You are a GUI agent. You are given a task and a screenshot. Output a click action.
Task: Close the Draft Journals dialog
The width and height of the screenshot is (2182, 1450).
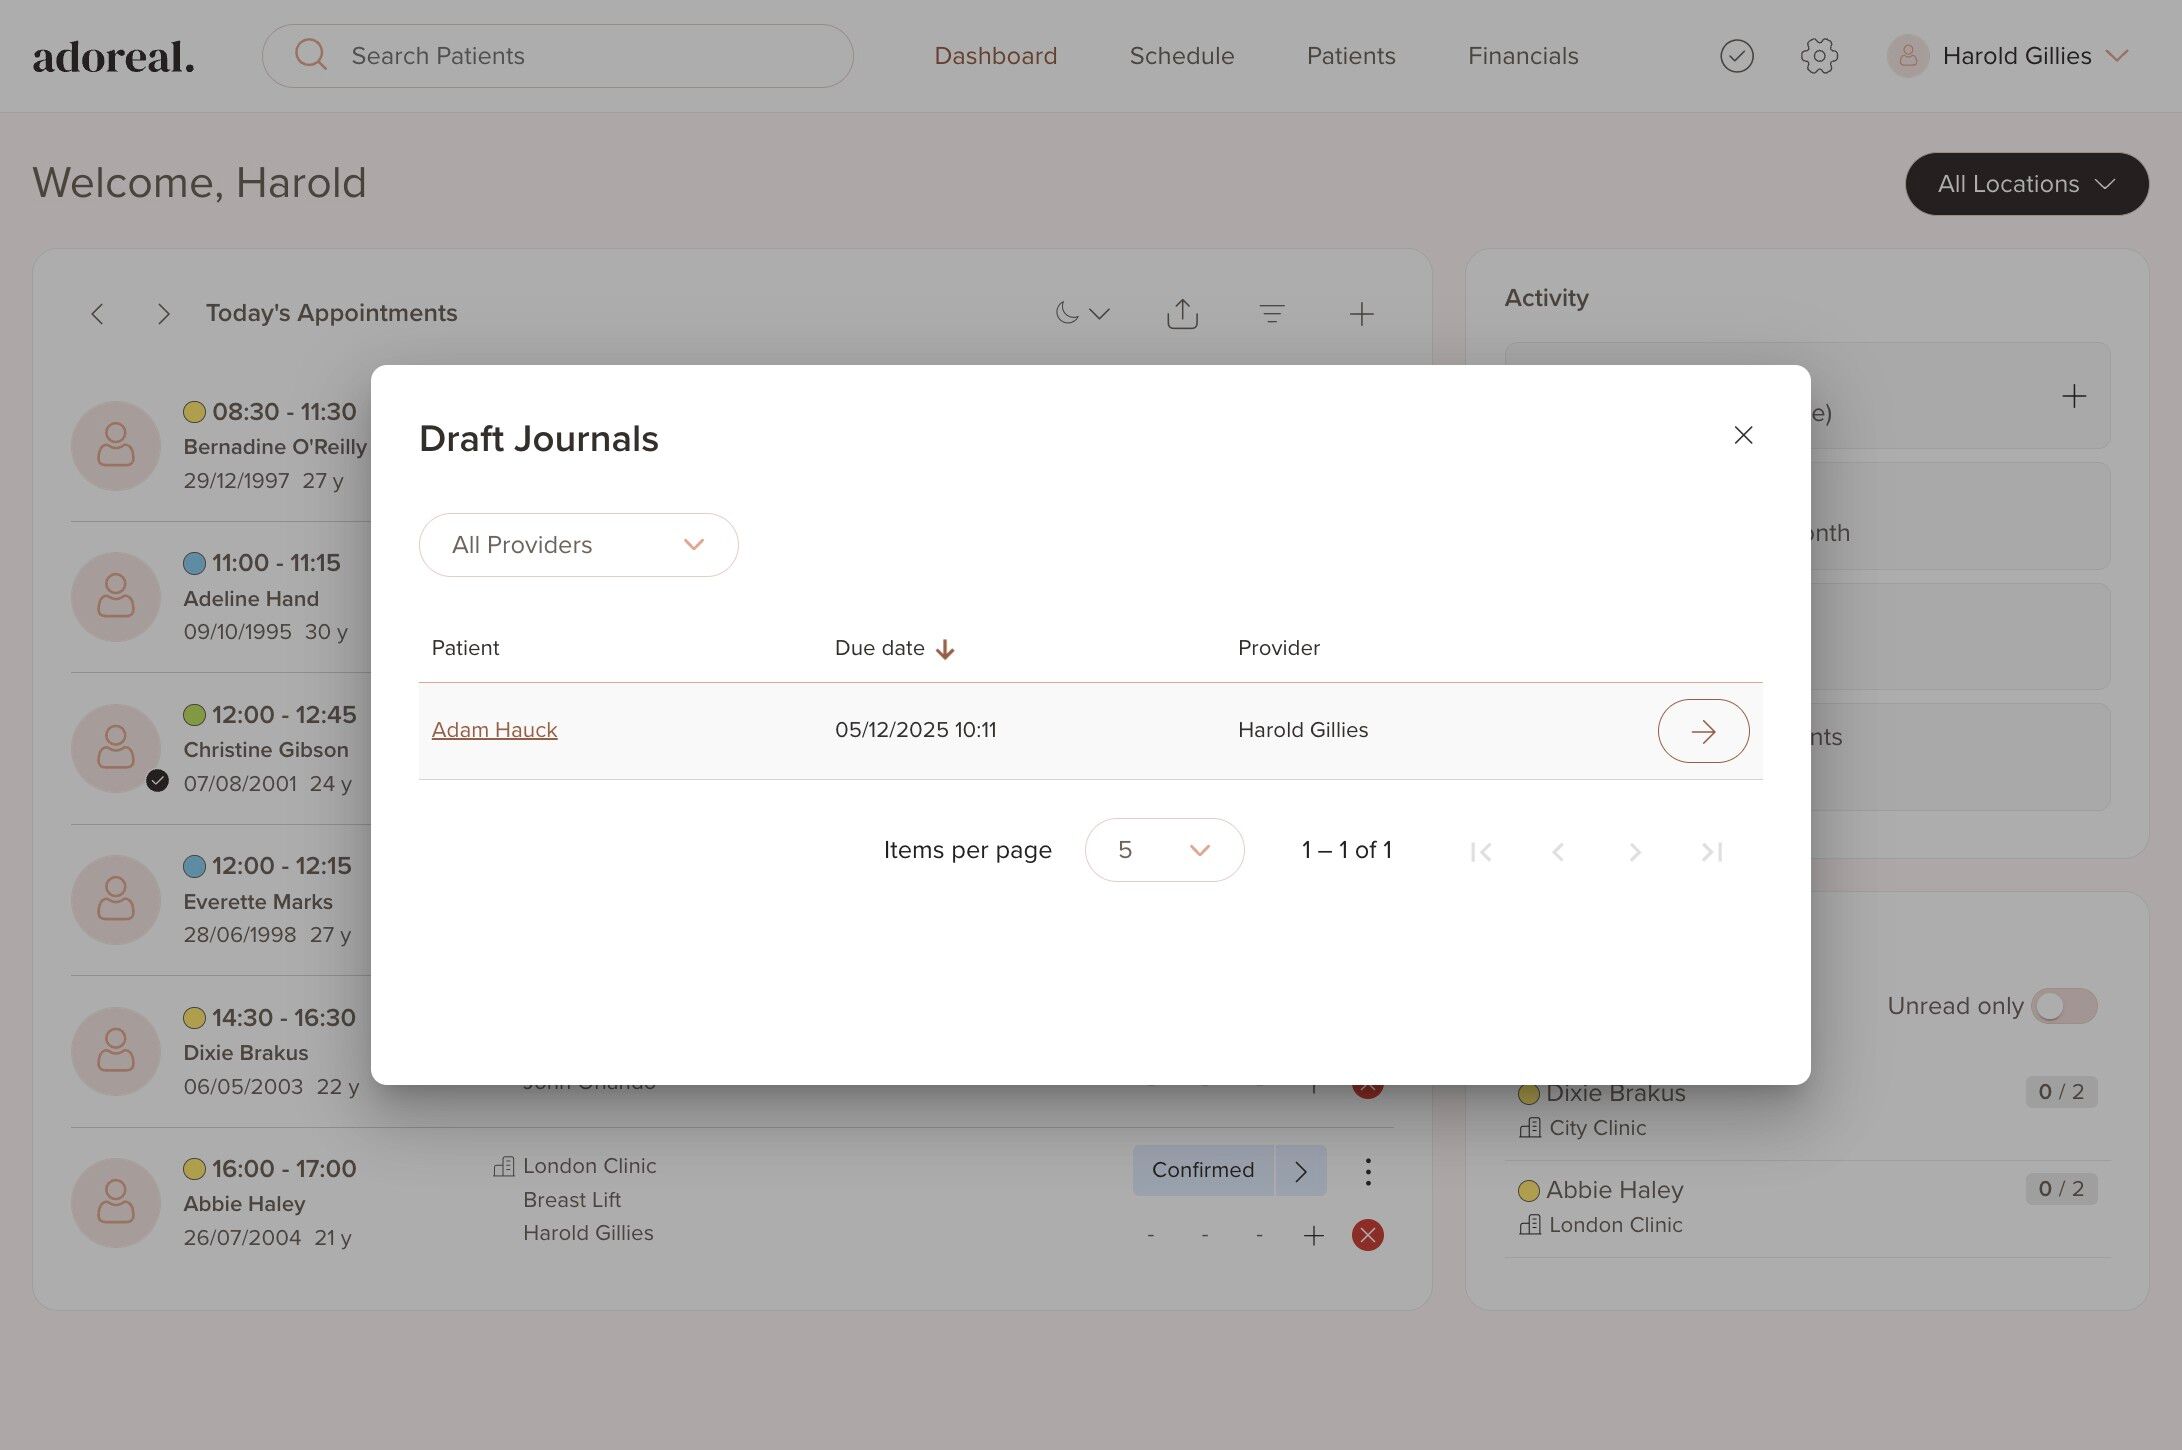point(1743,435)
